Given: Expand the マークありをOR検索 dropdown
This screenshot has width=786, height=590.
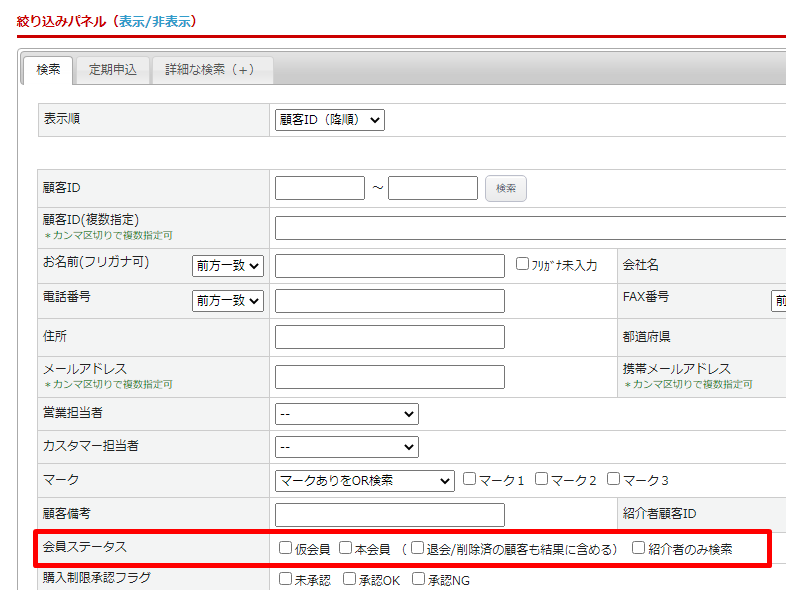Looking at the screenshot, I should [364, 481].
